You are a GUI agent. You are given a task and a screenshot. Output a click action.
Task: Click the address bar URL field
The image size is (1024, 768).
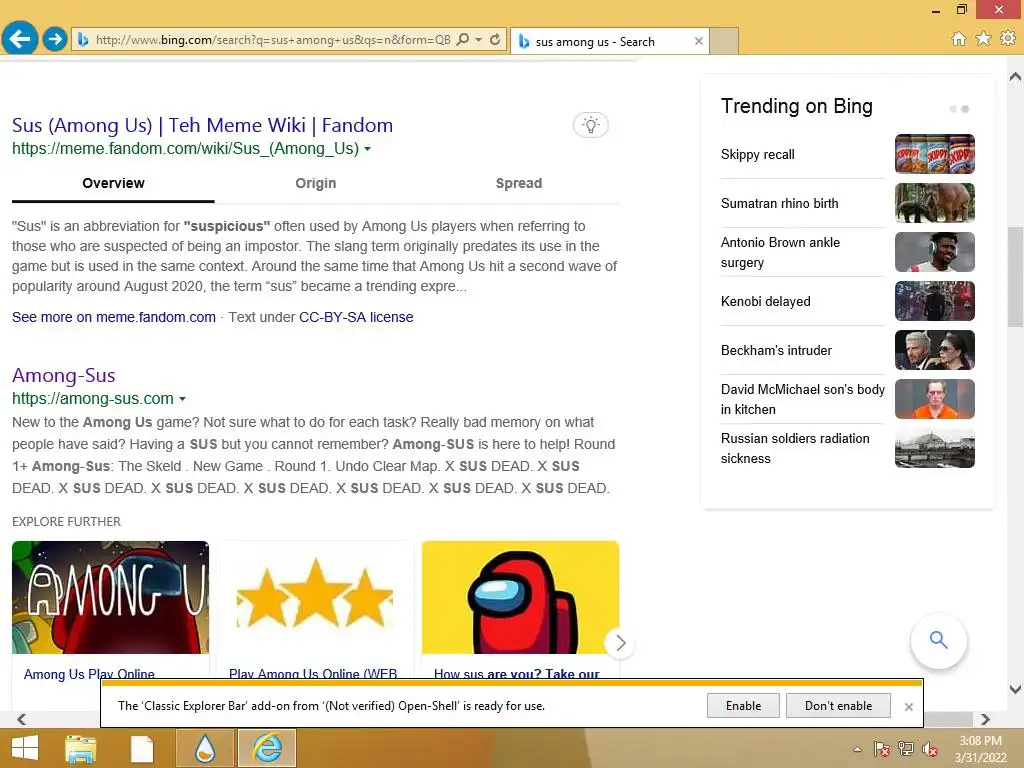pos(273,40)
